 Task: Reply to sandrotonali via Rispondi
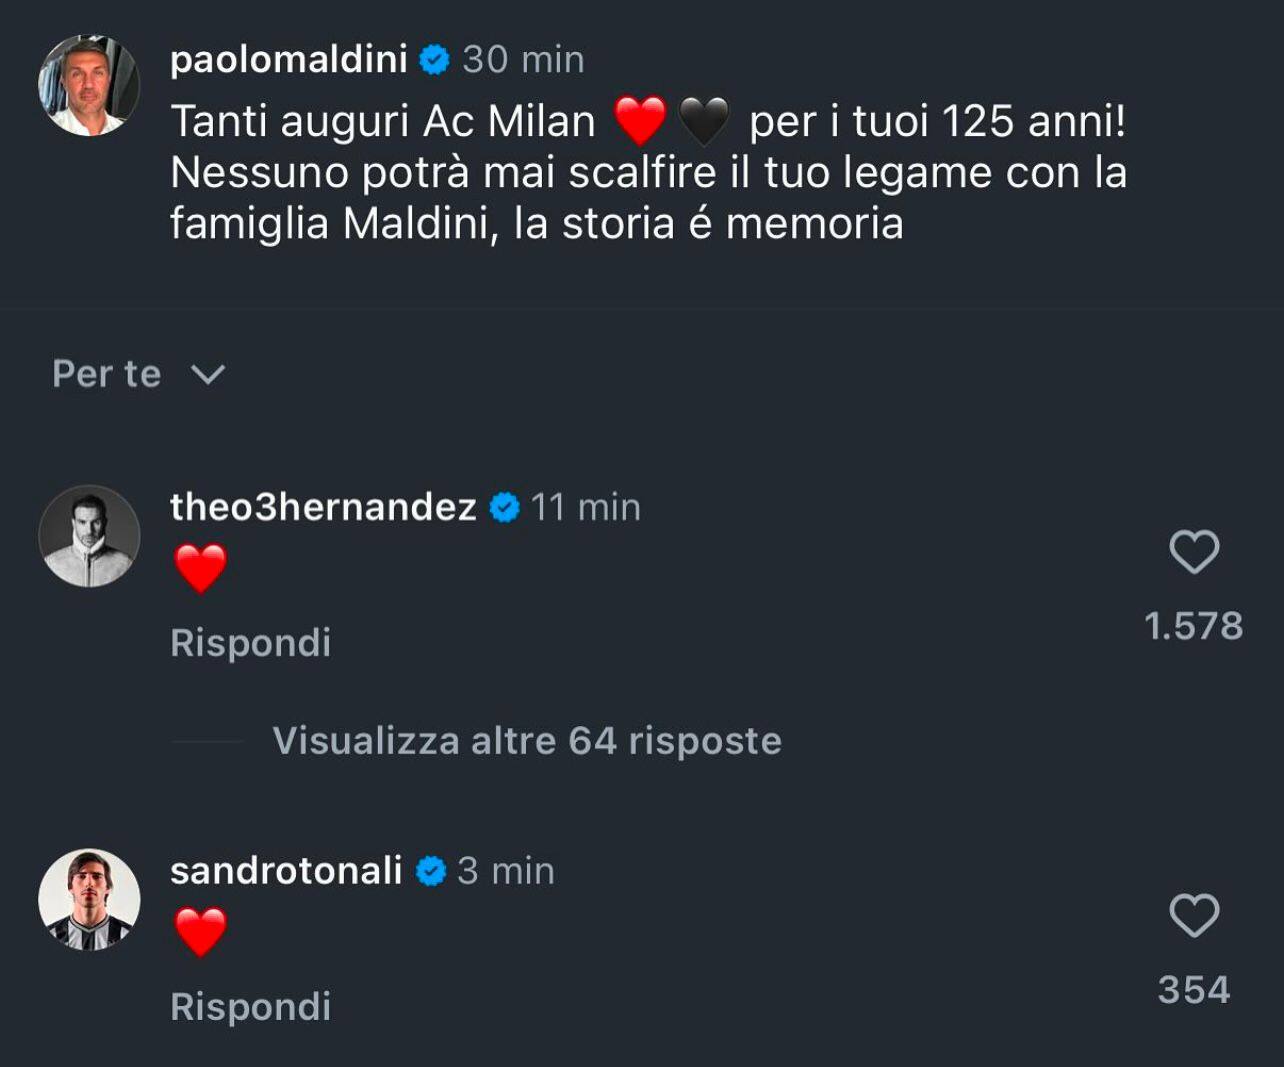click(x=250, y=1007)
